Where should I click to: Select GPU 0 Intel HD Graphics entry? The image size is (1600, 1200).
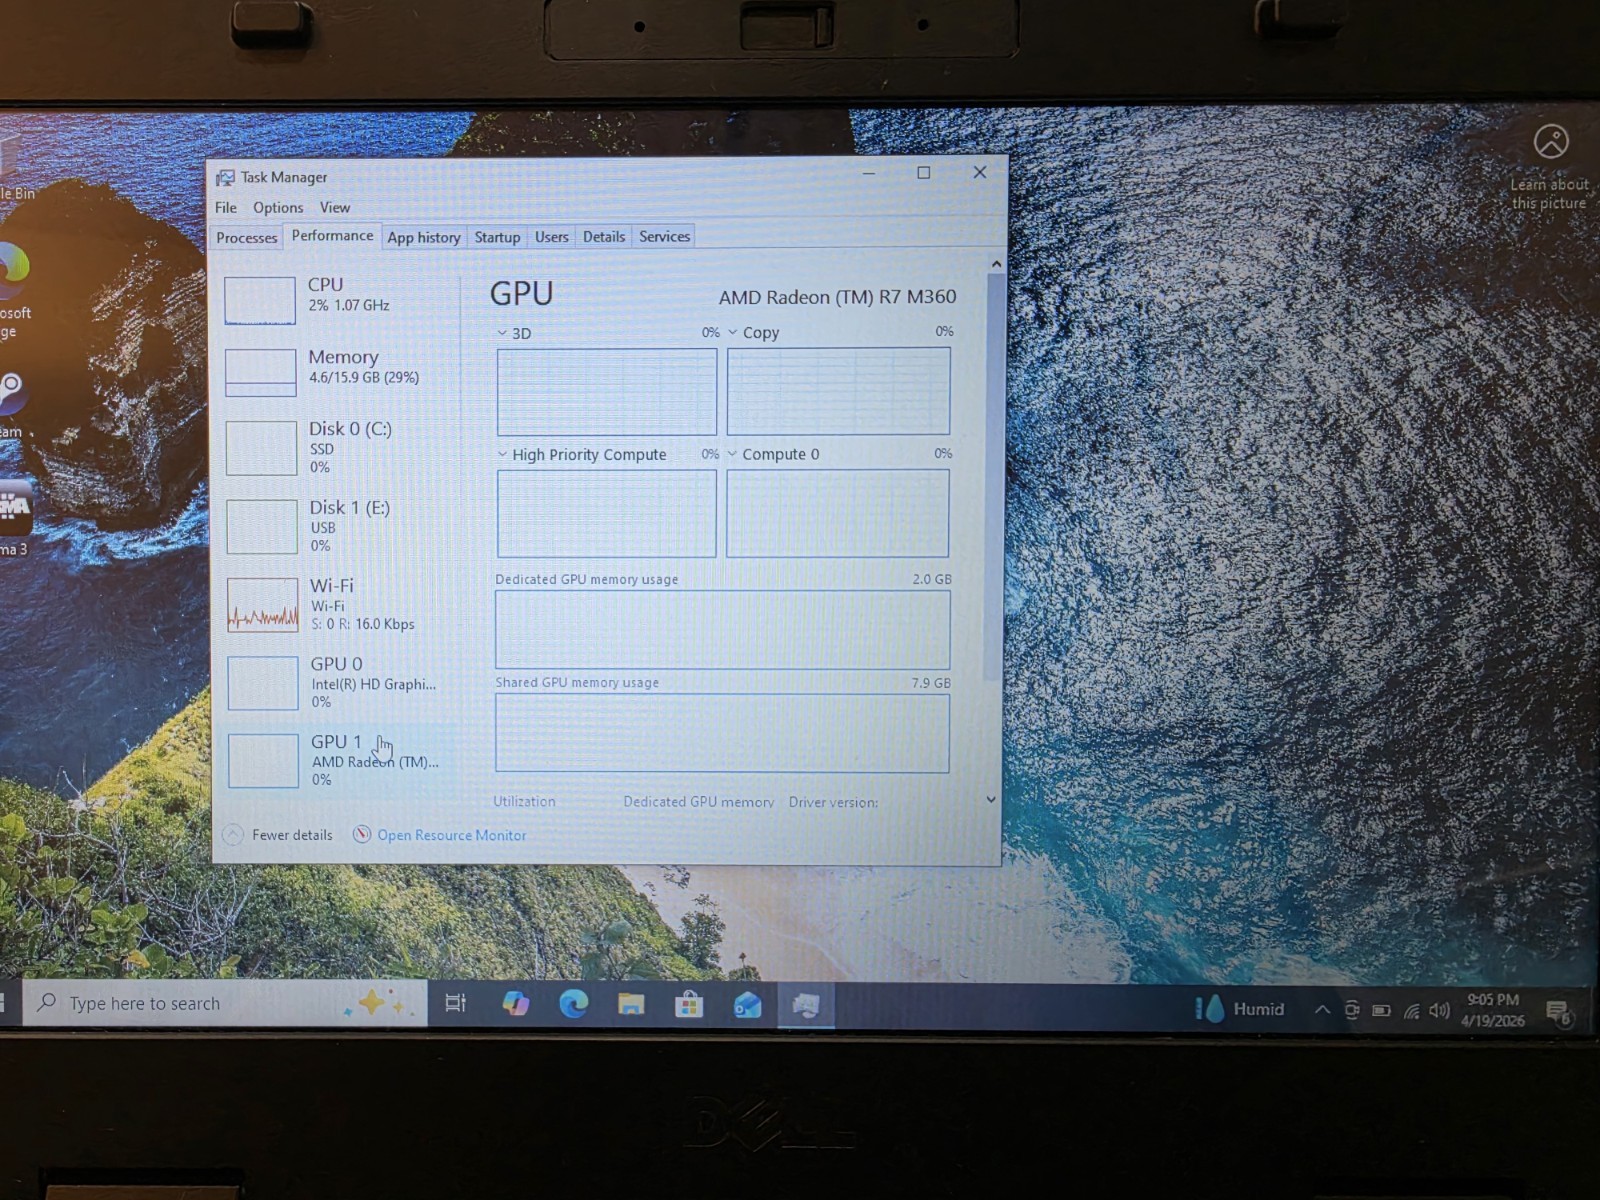(334, 682)
